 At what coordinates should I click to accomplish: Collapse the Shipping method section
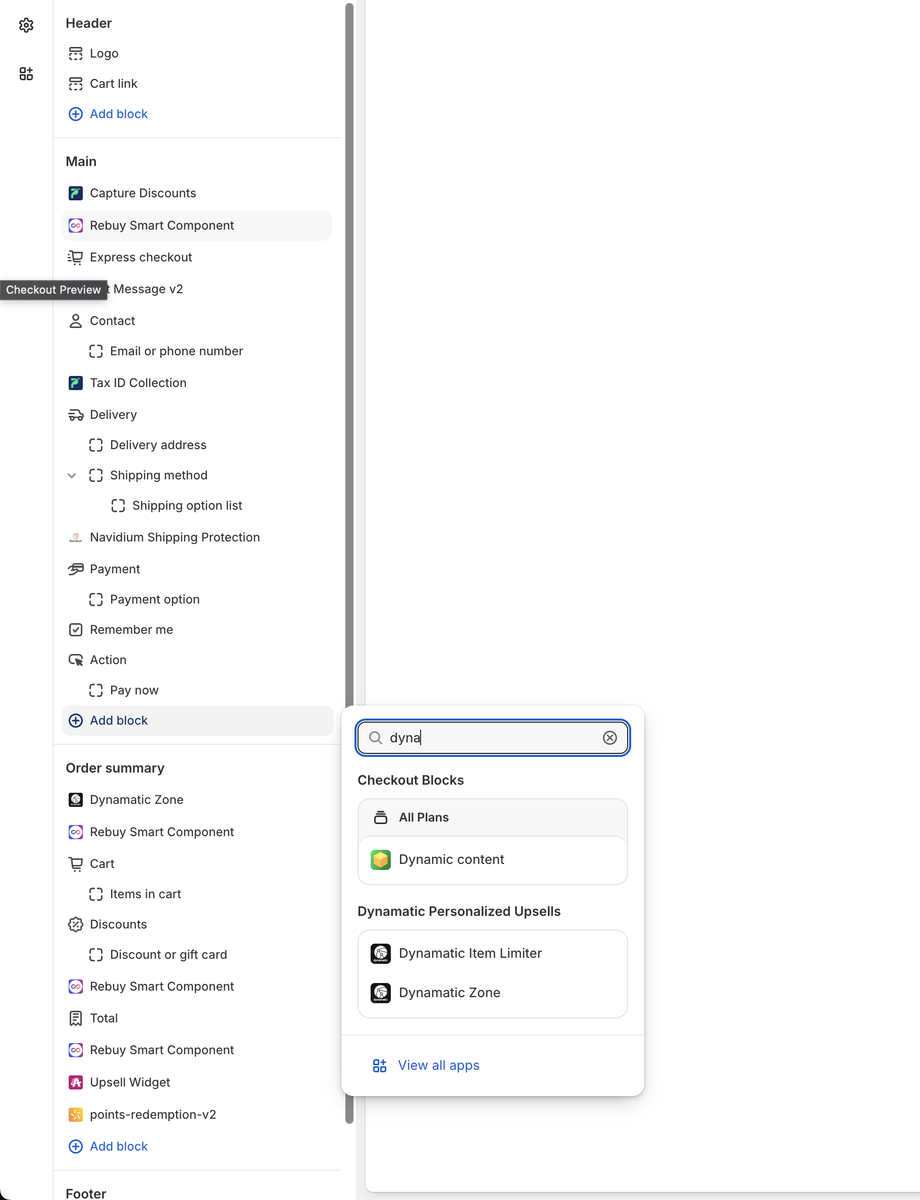[x=71, y=475]
